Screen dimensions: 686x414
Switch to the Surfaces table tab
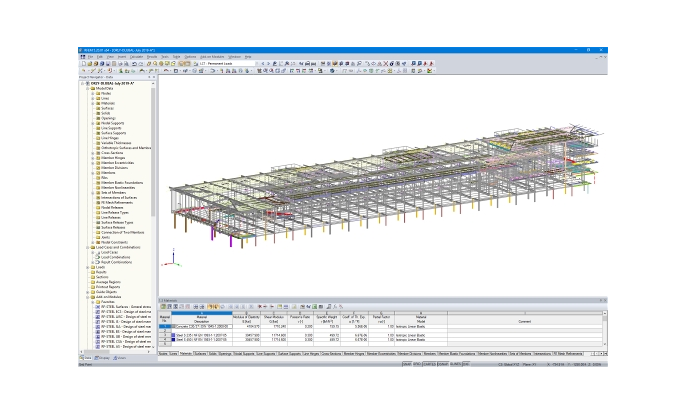click(x=200, y=354)
